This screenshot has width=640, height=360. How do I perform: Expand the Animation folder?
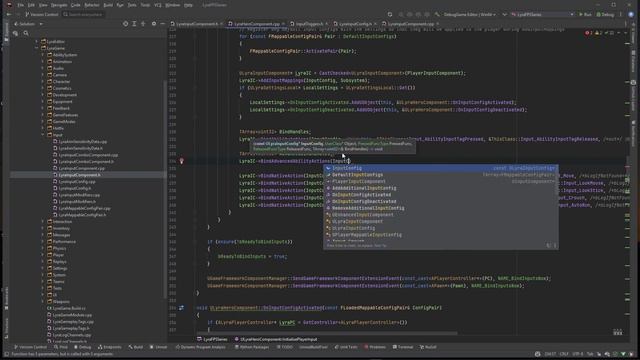coord(43,62)
